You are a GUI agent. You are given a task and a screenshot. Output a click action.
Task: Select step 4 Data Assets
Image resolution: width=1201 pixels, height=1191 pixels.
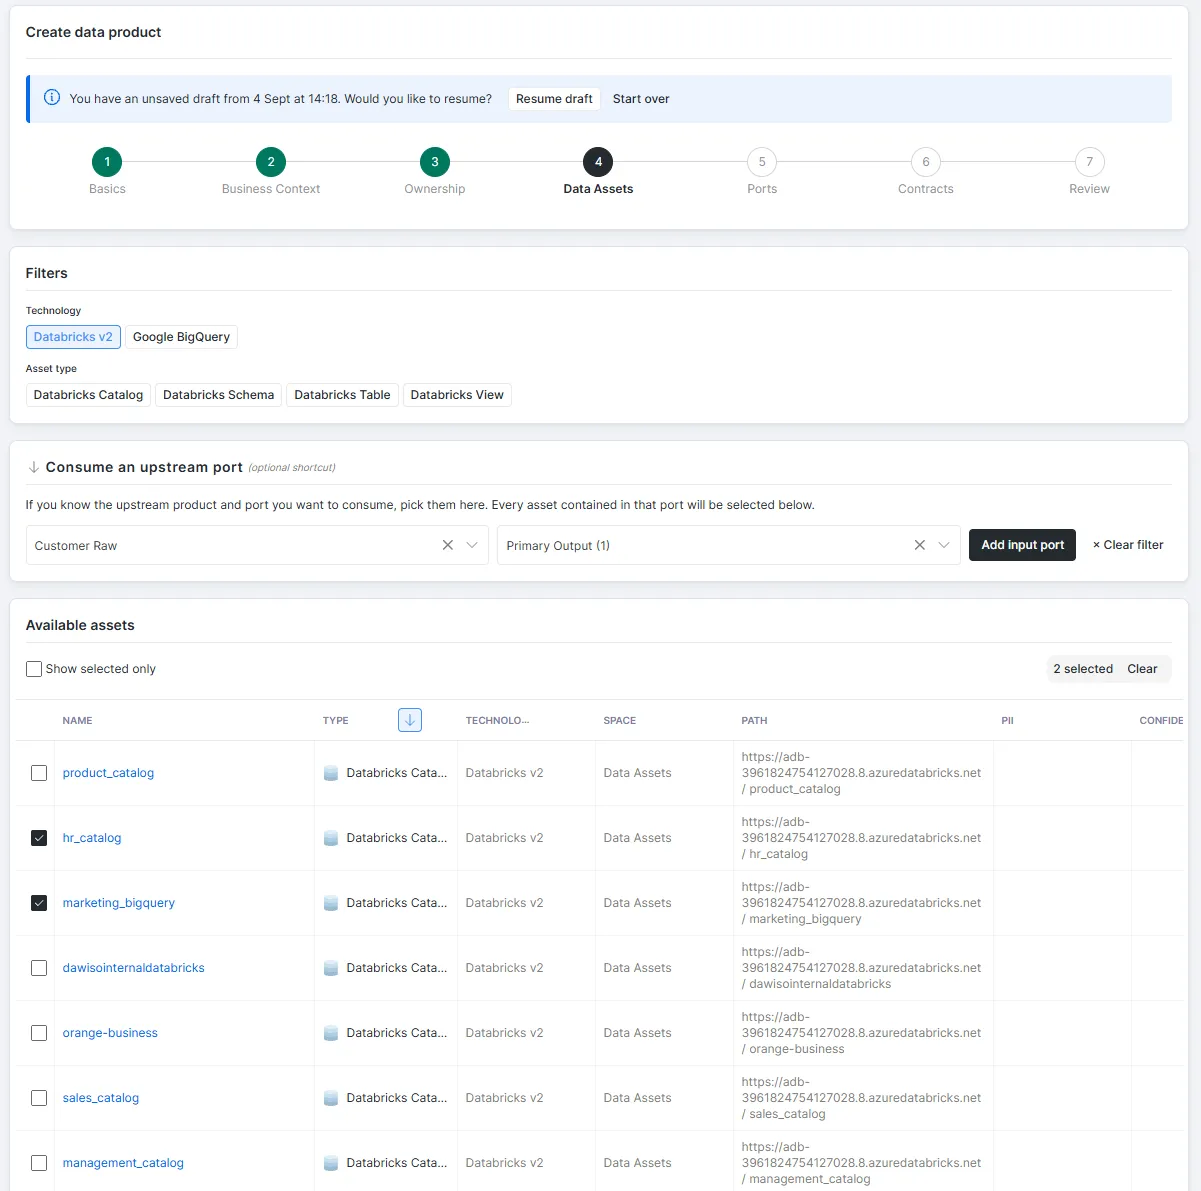tap(598, 162)
